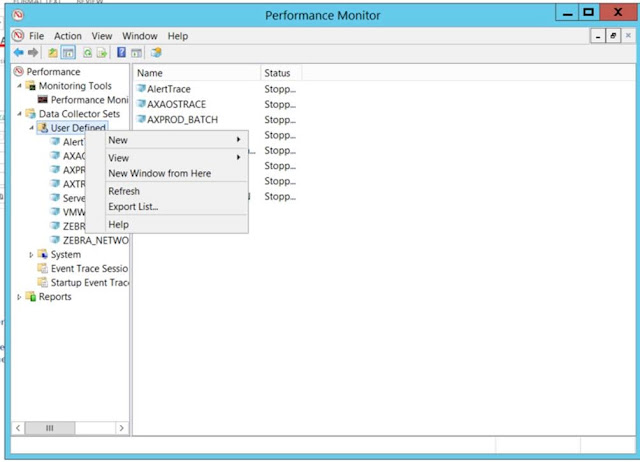Open the View menu in menu bar

point(102,36)
